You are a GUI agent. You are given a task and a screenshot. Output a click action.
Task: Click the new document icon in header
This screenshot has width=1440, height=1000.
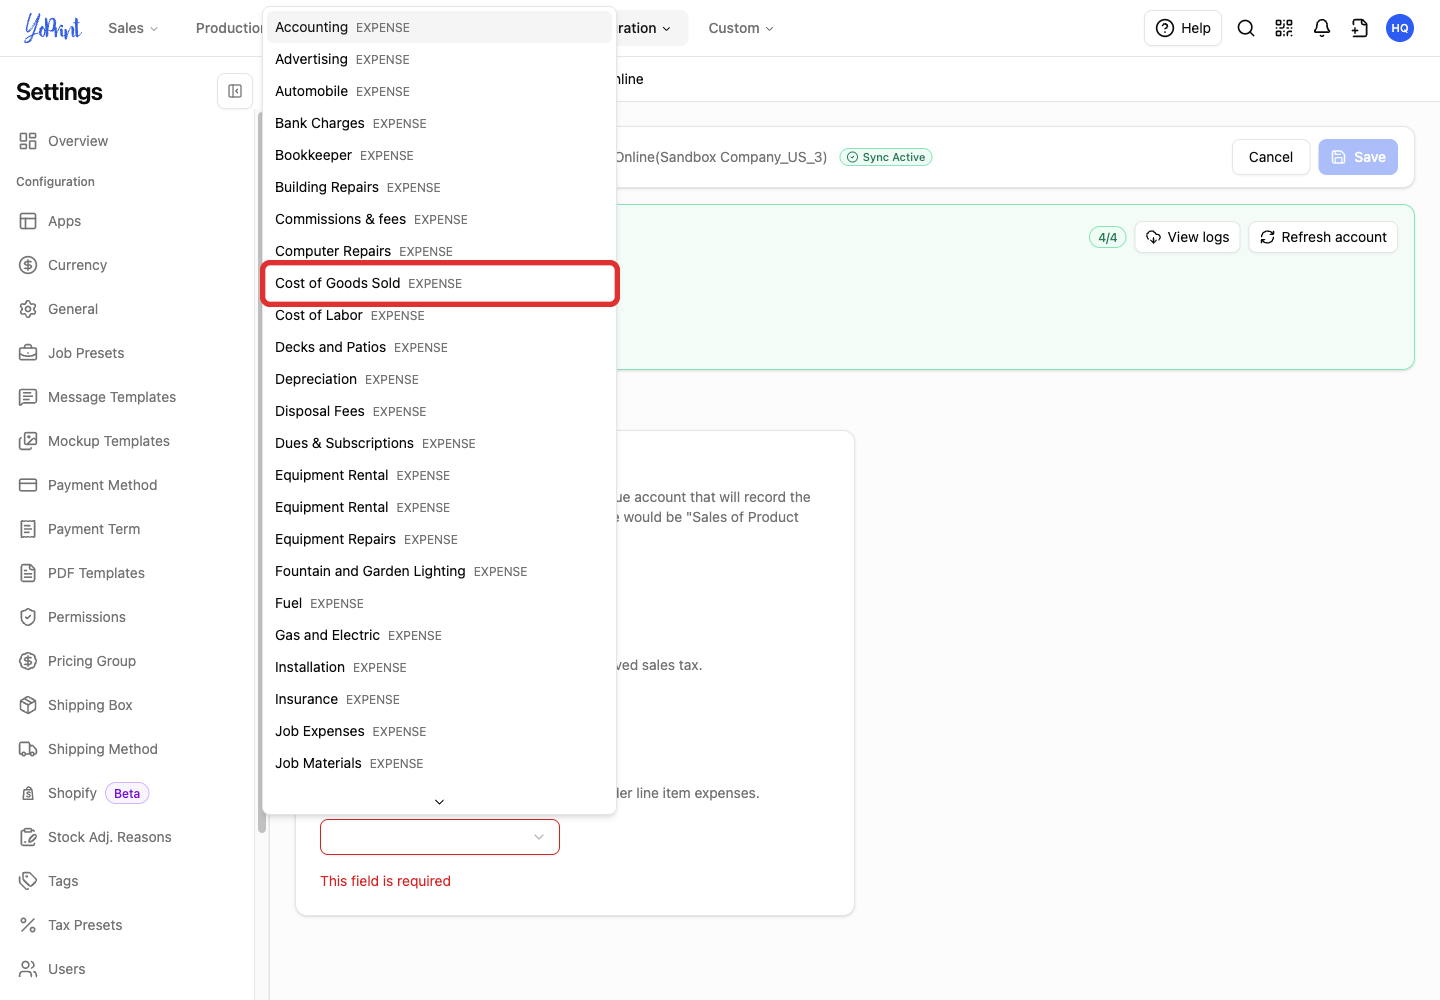click(x=1360, y=28)
